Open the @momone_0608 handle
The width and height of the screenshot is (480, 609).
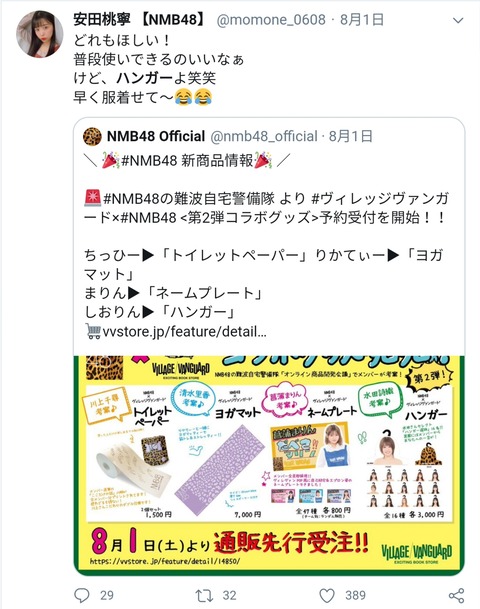click(271, 19)
